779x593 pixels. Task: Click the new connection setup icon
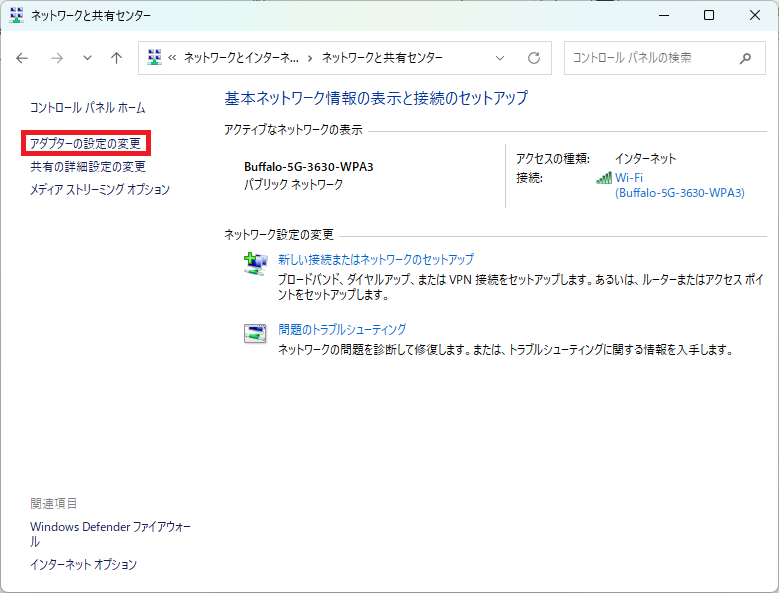255,263
